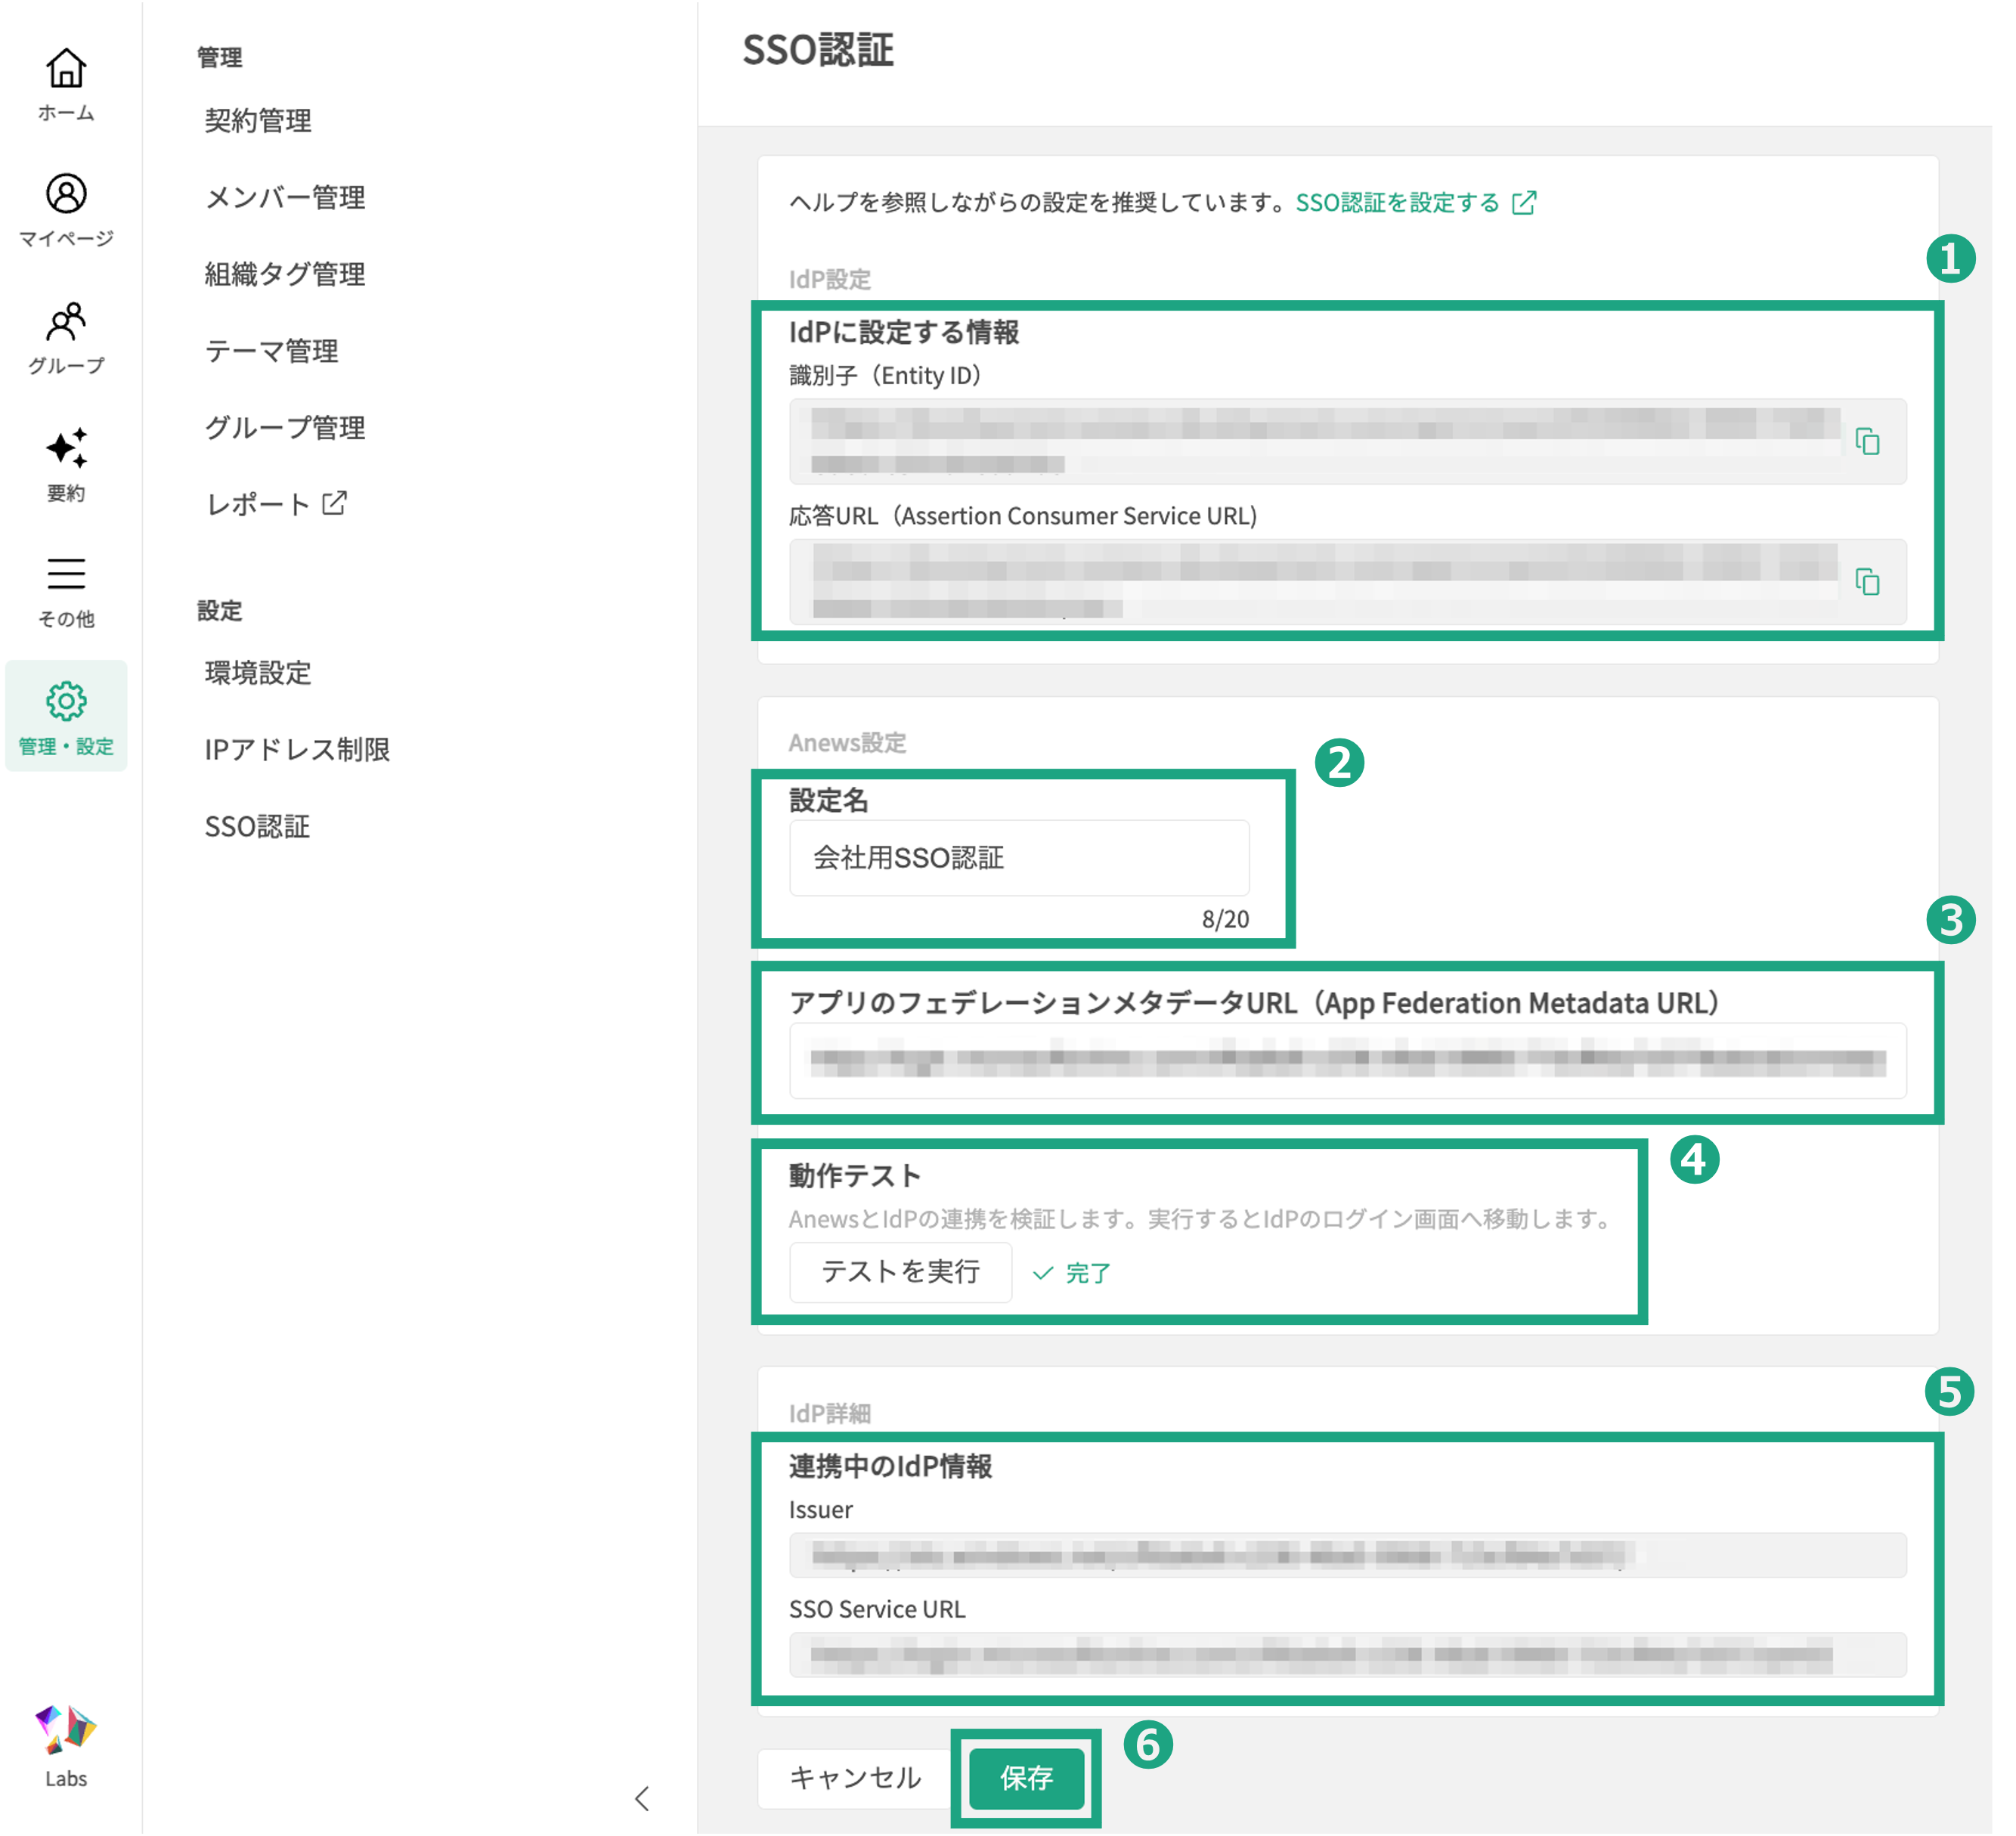Focus the 設定名 text field

click(1018, 858)
